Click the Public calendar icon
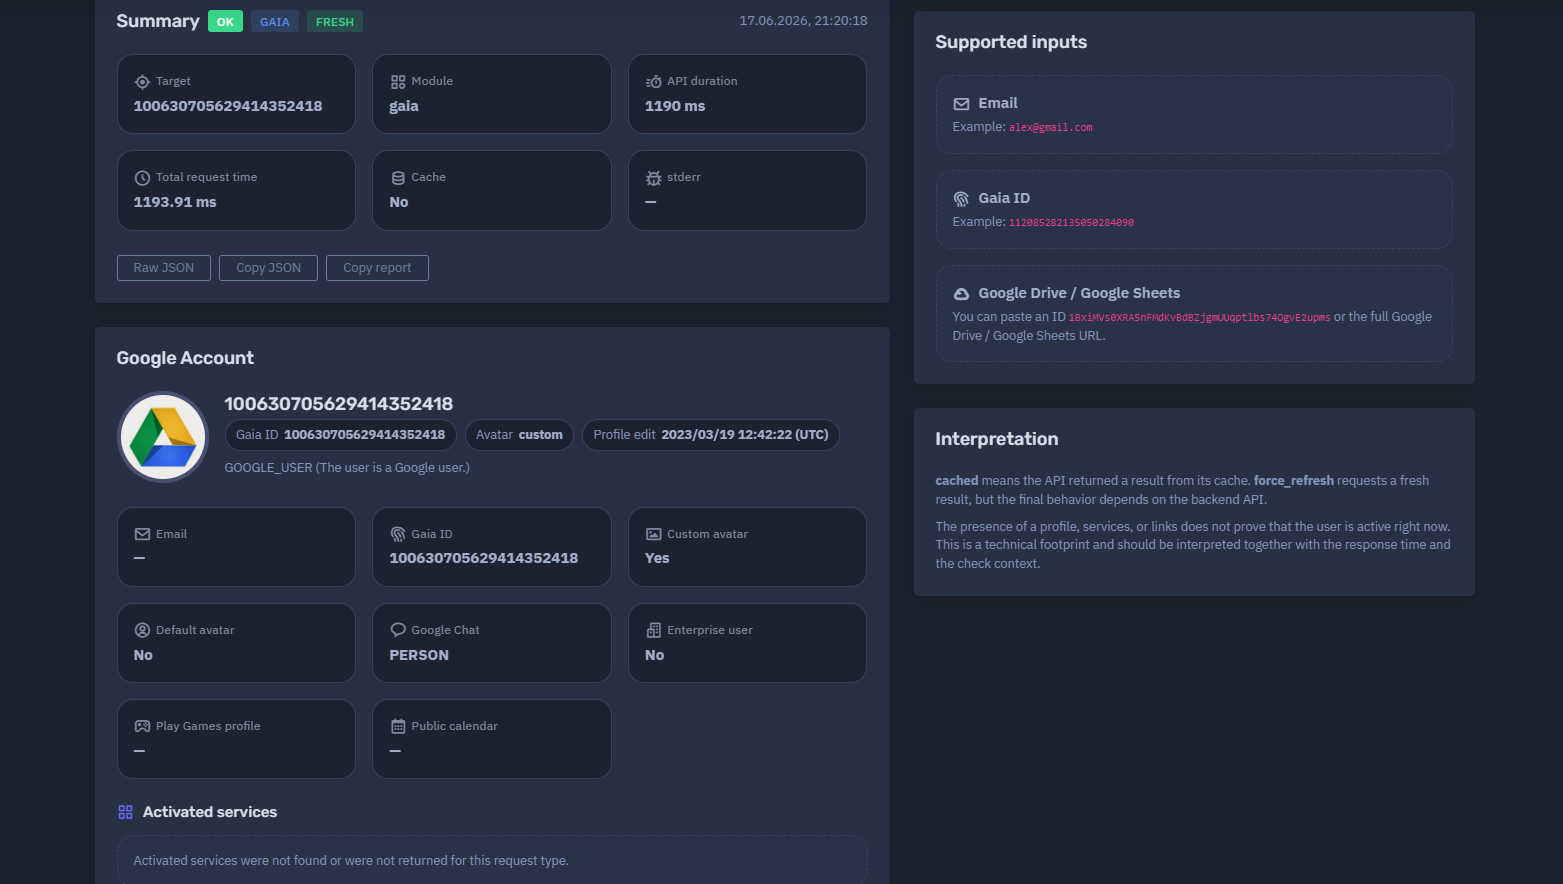The height and width of the screenshot is (884, 1563). click(398, 727)
